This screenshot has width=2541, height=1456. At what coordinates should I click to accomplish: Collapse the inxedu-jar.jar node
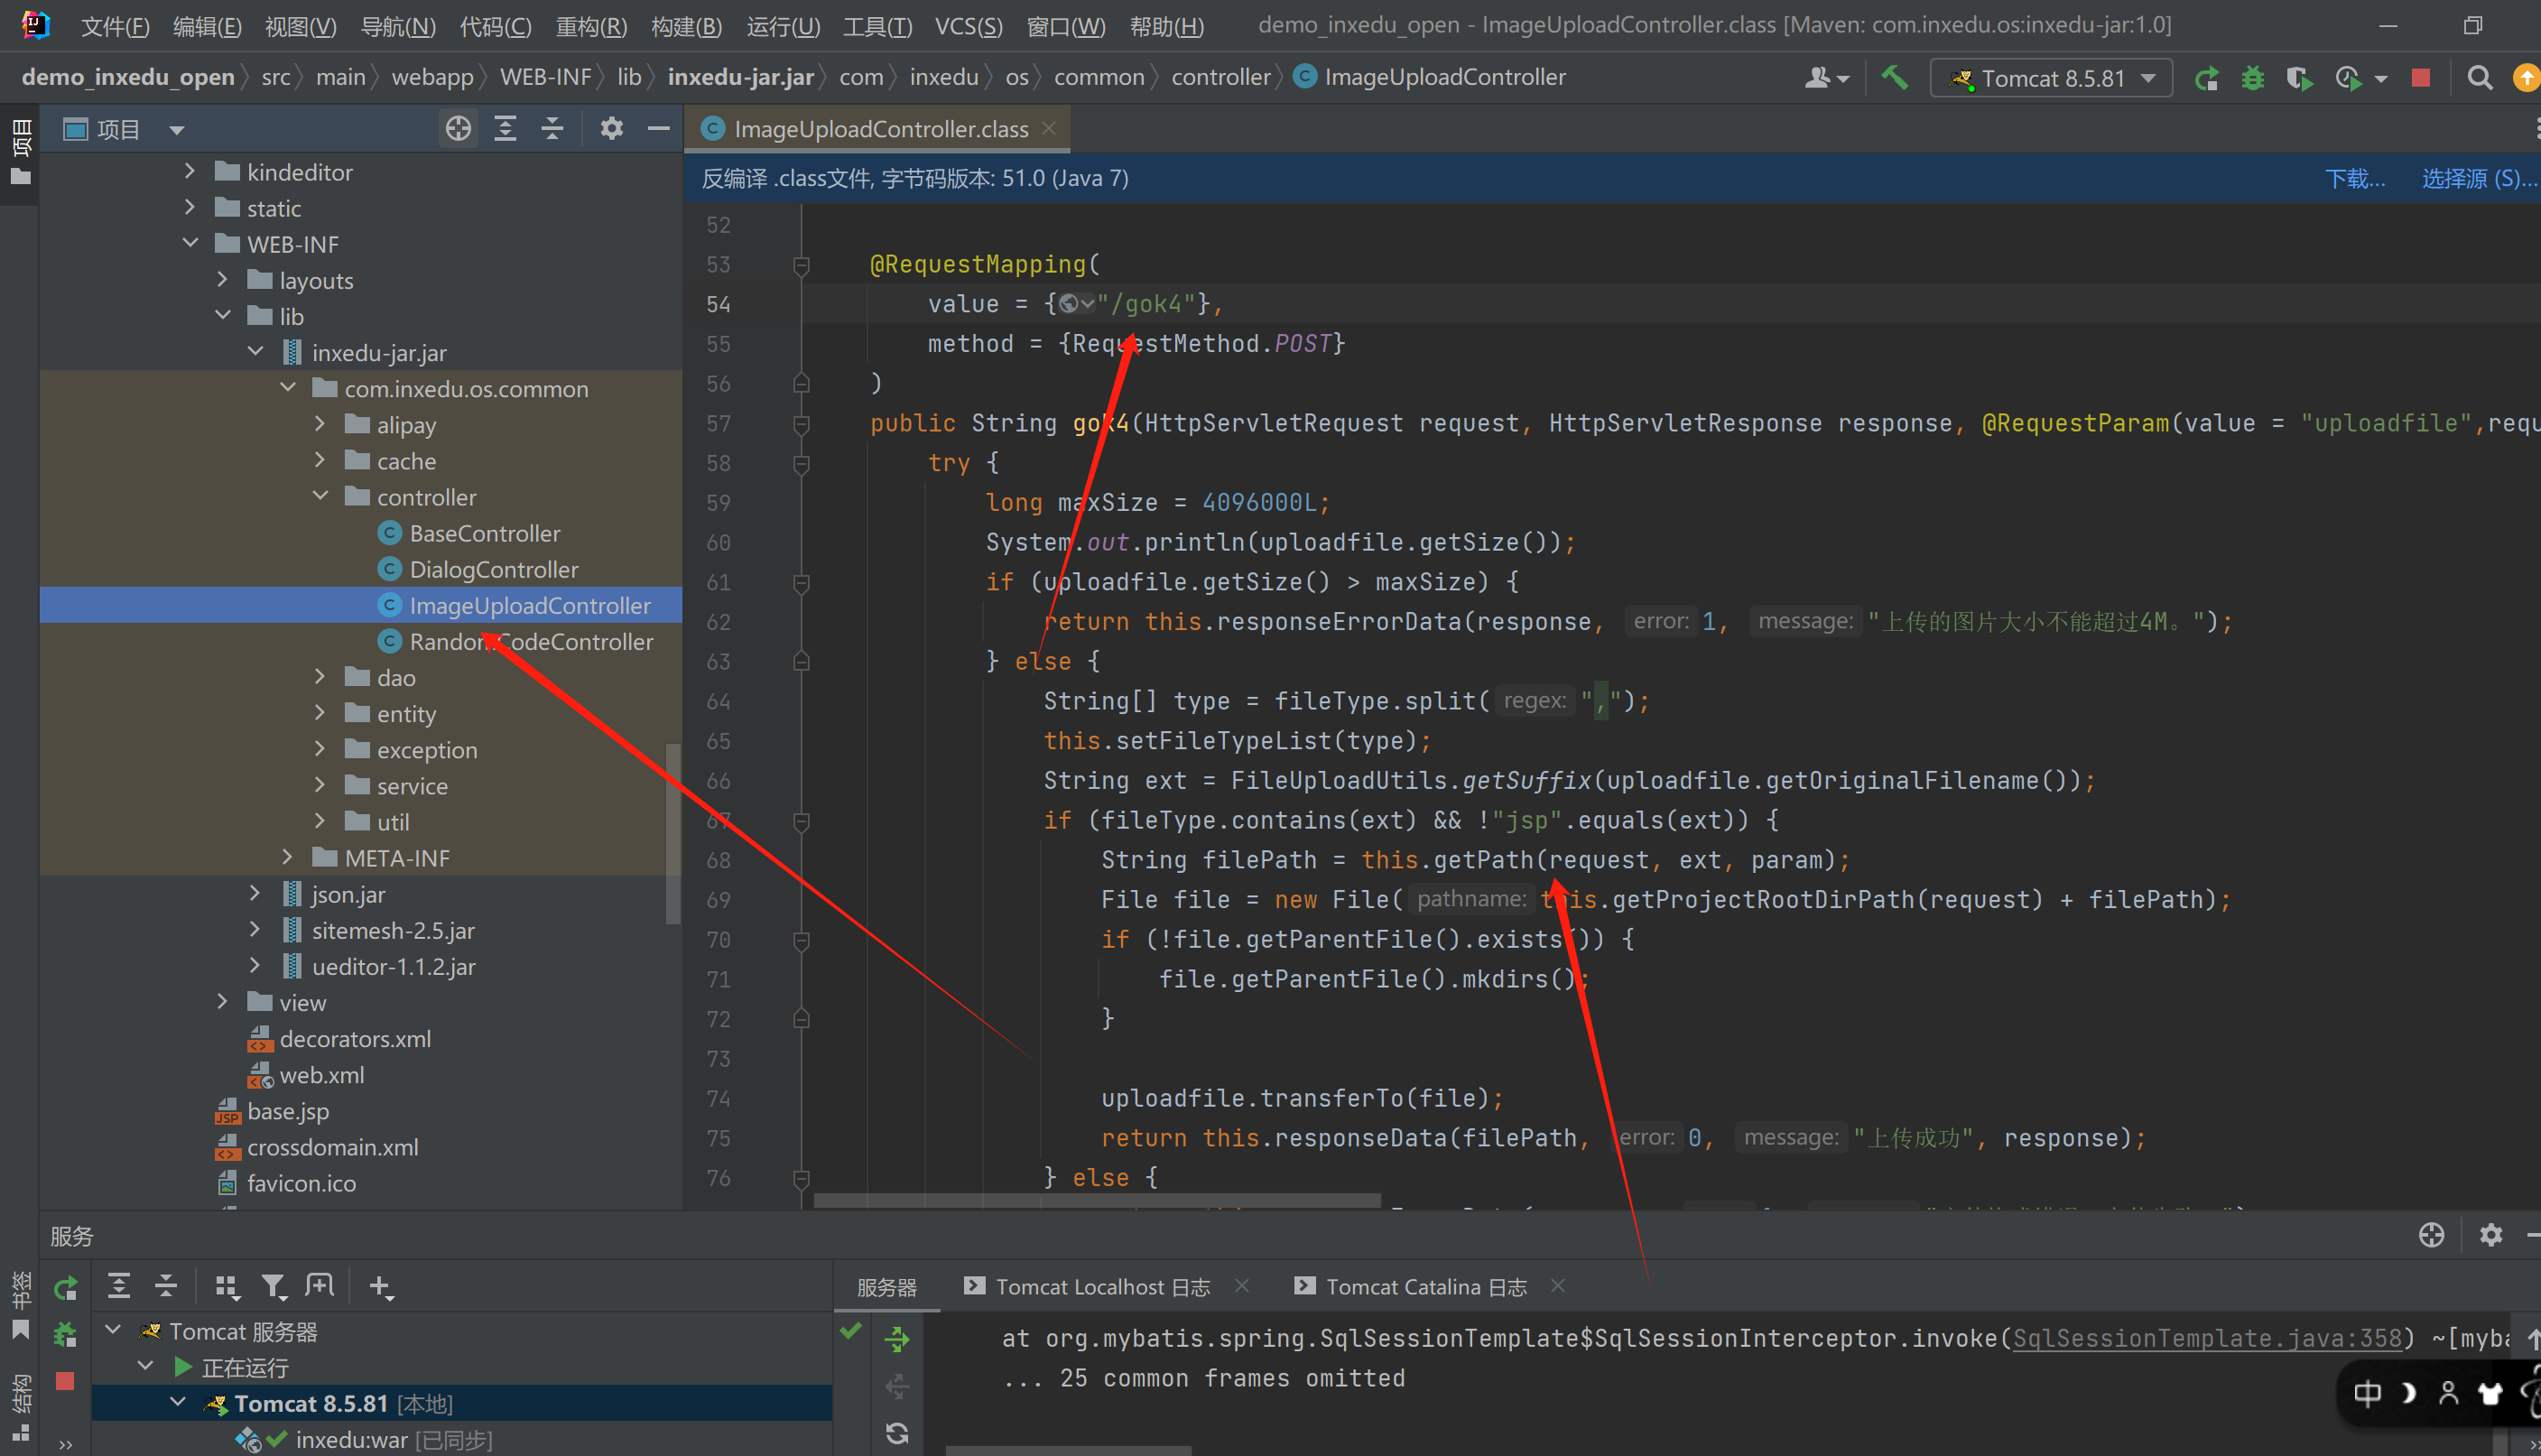[x=255, y=351]
